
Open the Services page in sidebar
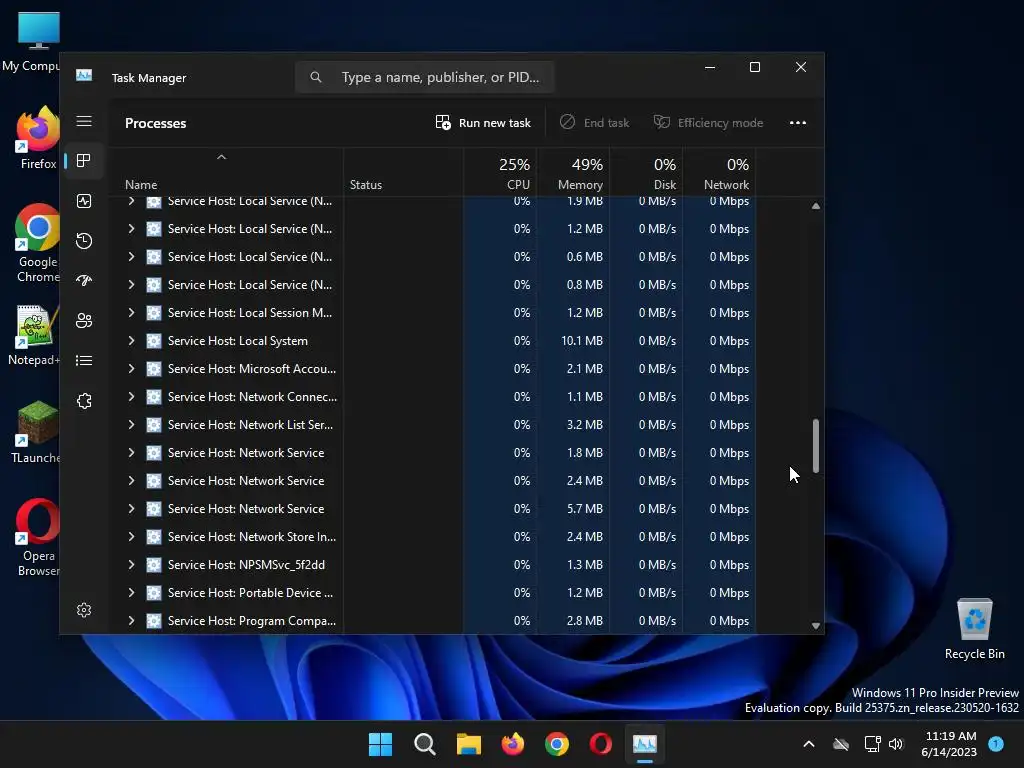pos(84,401)
